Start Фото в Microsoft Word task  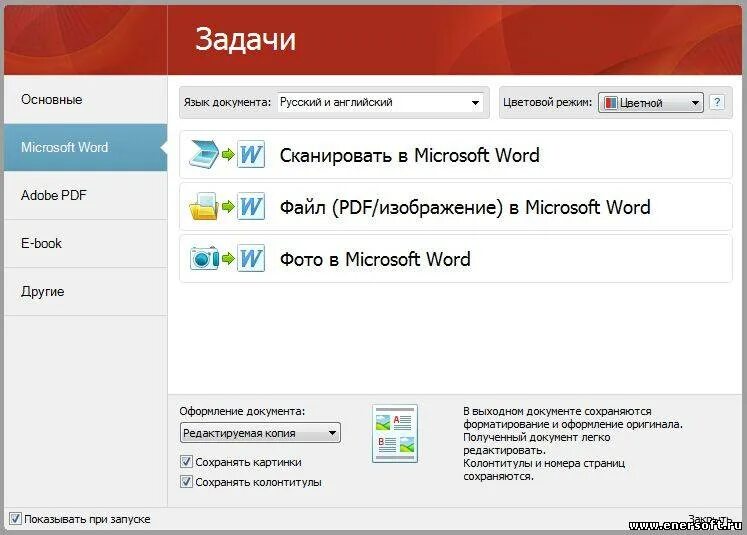click(x=455, y=258)
